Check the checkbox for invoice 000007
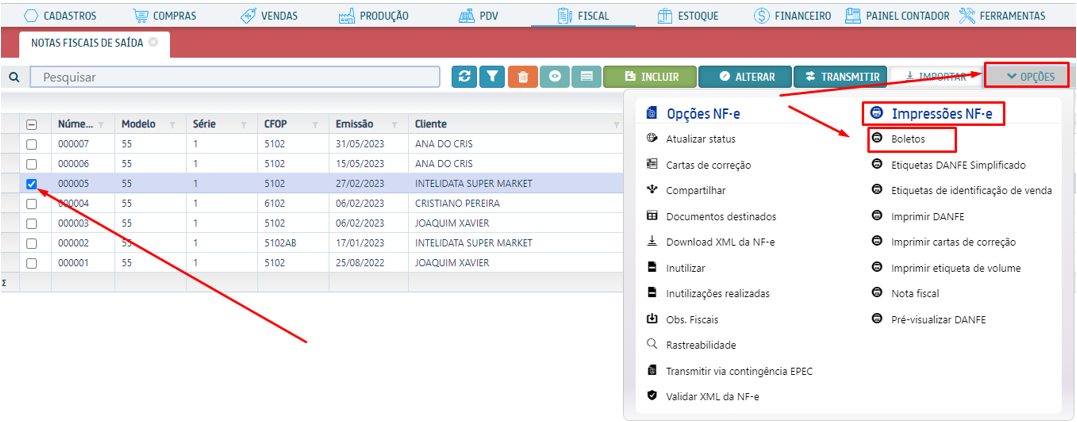Viewport: 1077px width, 422px height. [31, 144]
